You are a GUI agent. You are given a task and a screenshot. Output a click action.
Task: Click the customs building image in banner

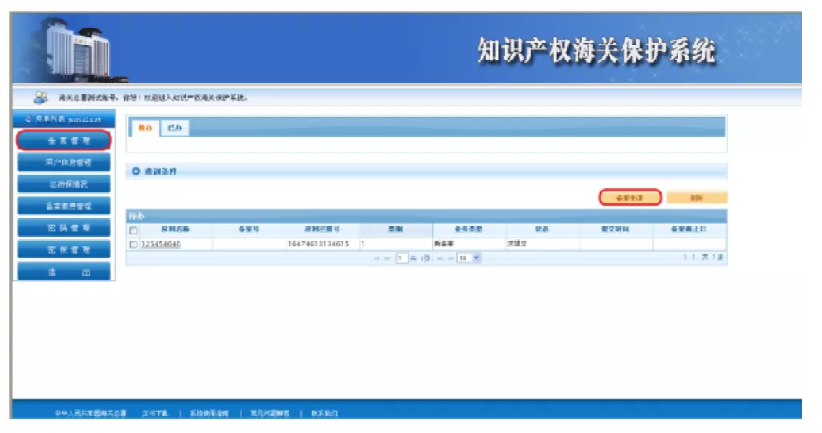(76, 50)
